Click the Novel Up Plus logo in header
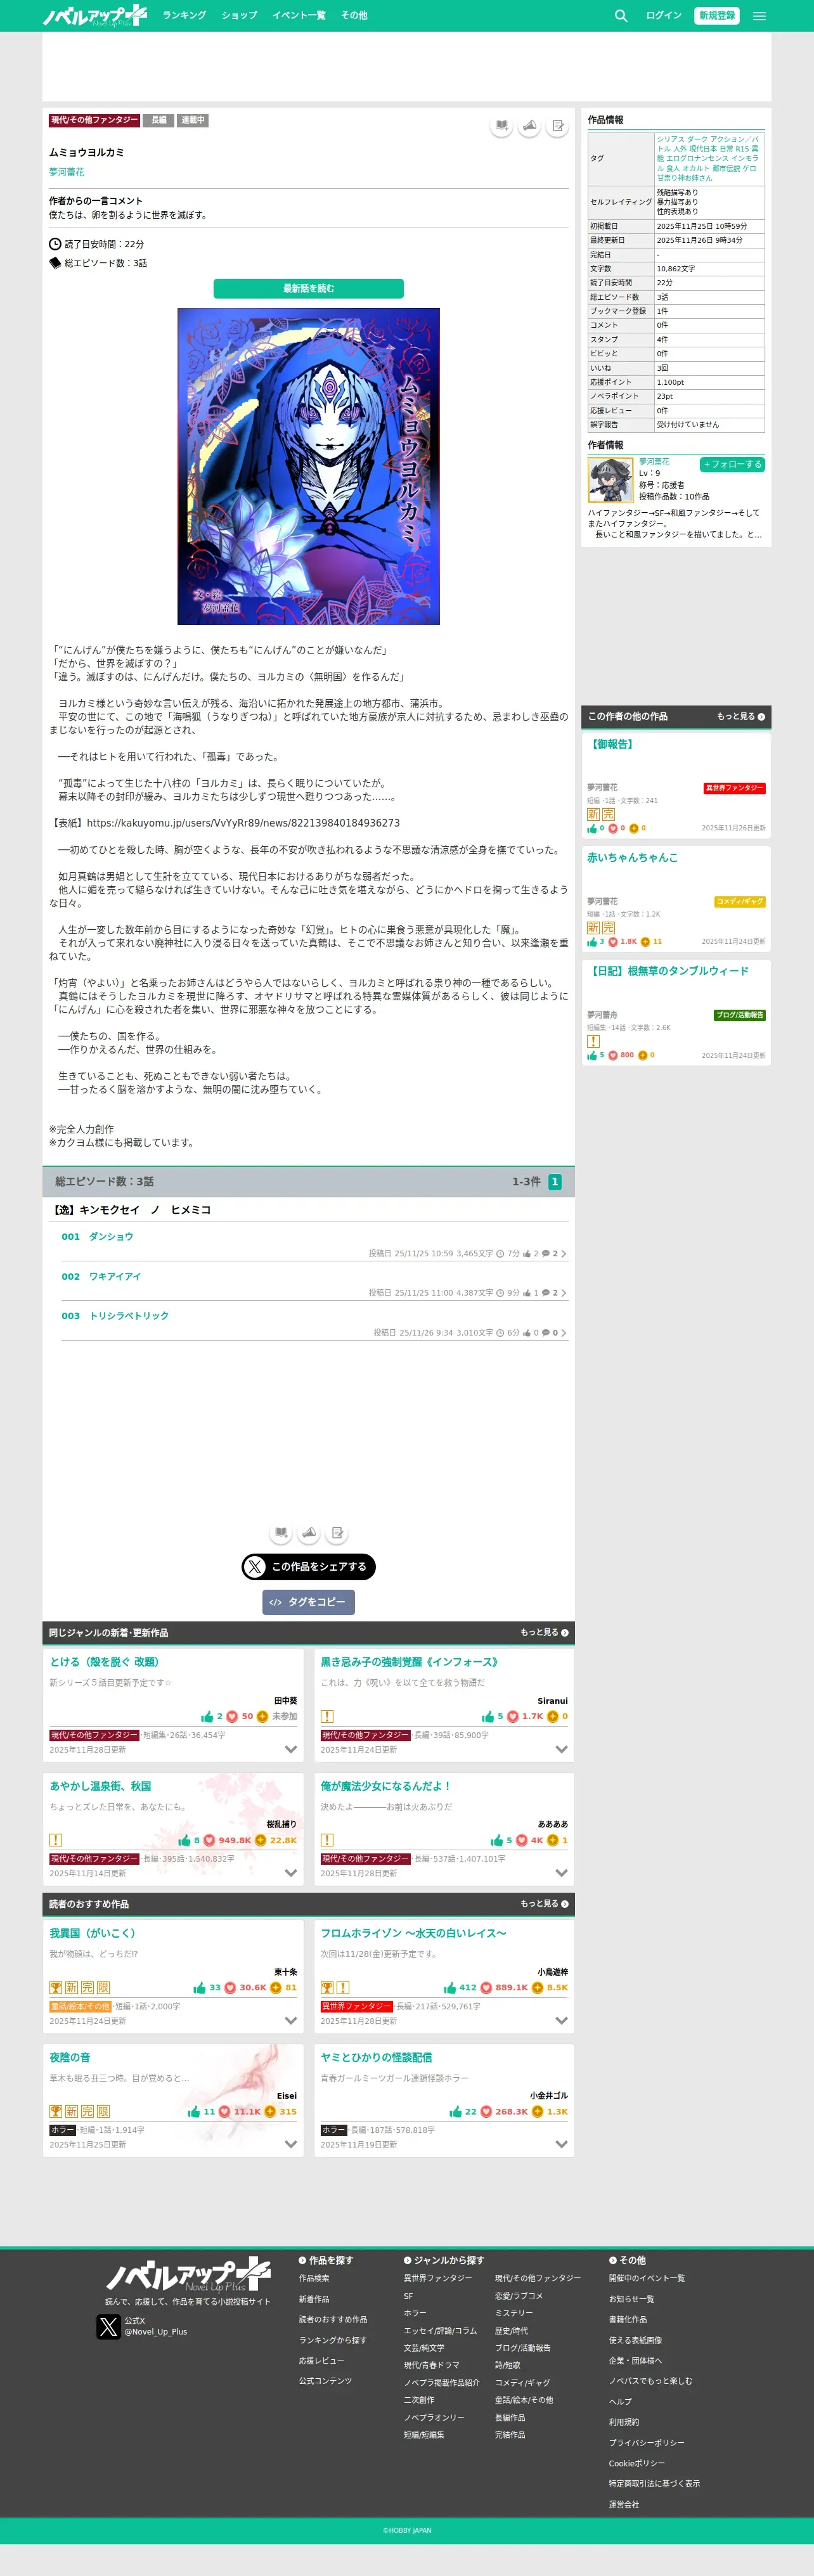The image size is (814, 2576). click(95, 15)
